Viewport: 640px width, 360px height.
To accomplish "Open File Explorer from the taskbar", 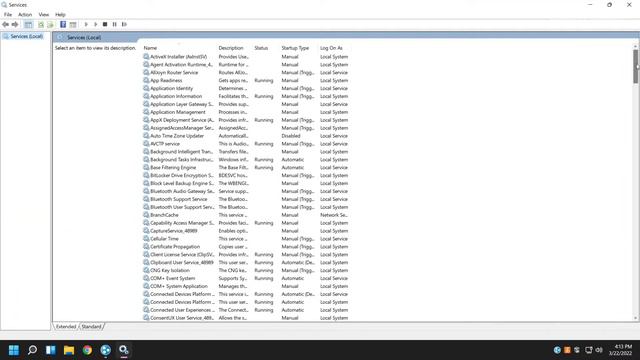I will 69,350.
